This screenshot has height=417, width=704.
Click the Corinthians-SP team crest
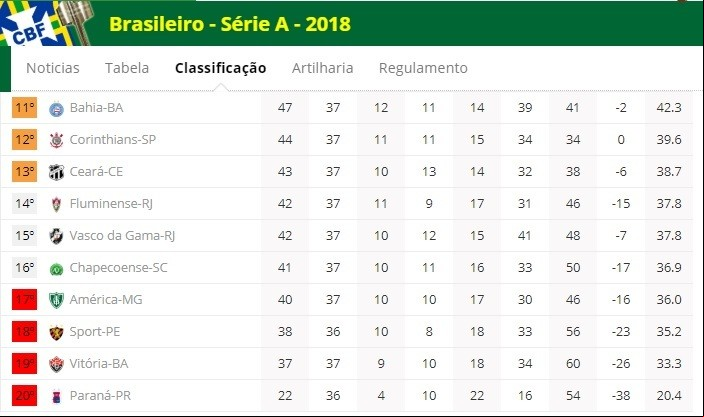click(x=56, y=140)
